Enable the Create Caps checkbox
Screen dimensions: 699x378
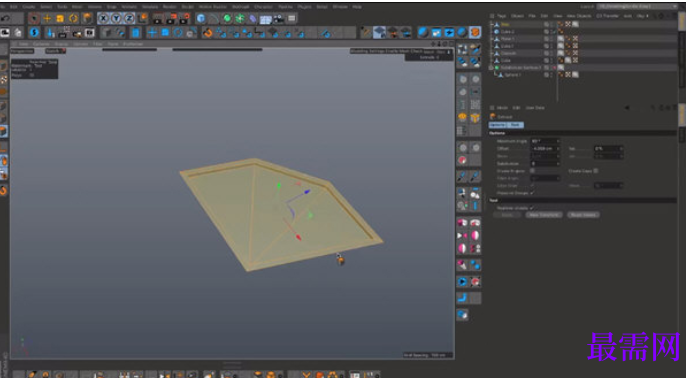pos(596,171)
